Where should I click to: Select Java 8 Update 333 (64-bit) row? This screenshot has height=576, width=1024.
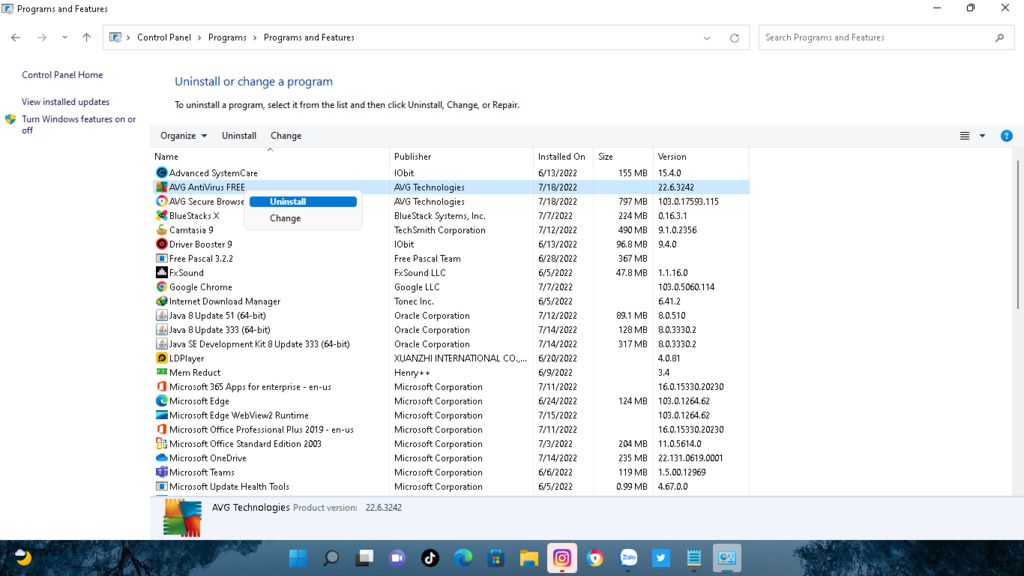[x=451, y=330]
